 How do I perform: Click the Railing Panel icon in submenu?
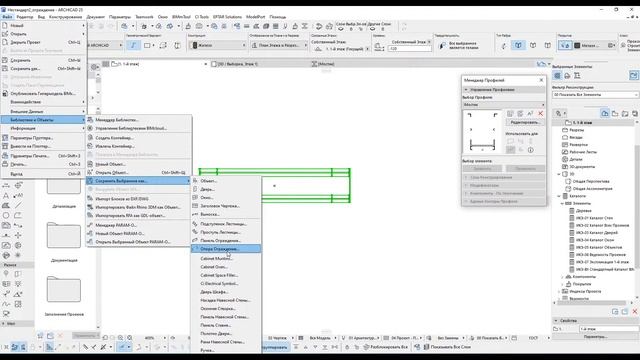[195, 240]
